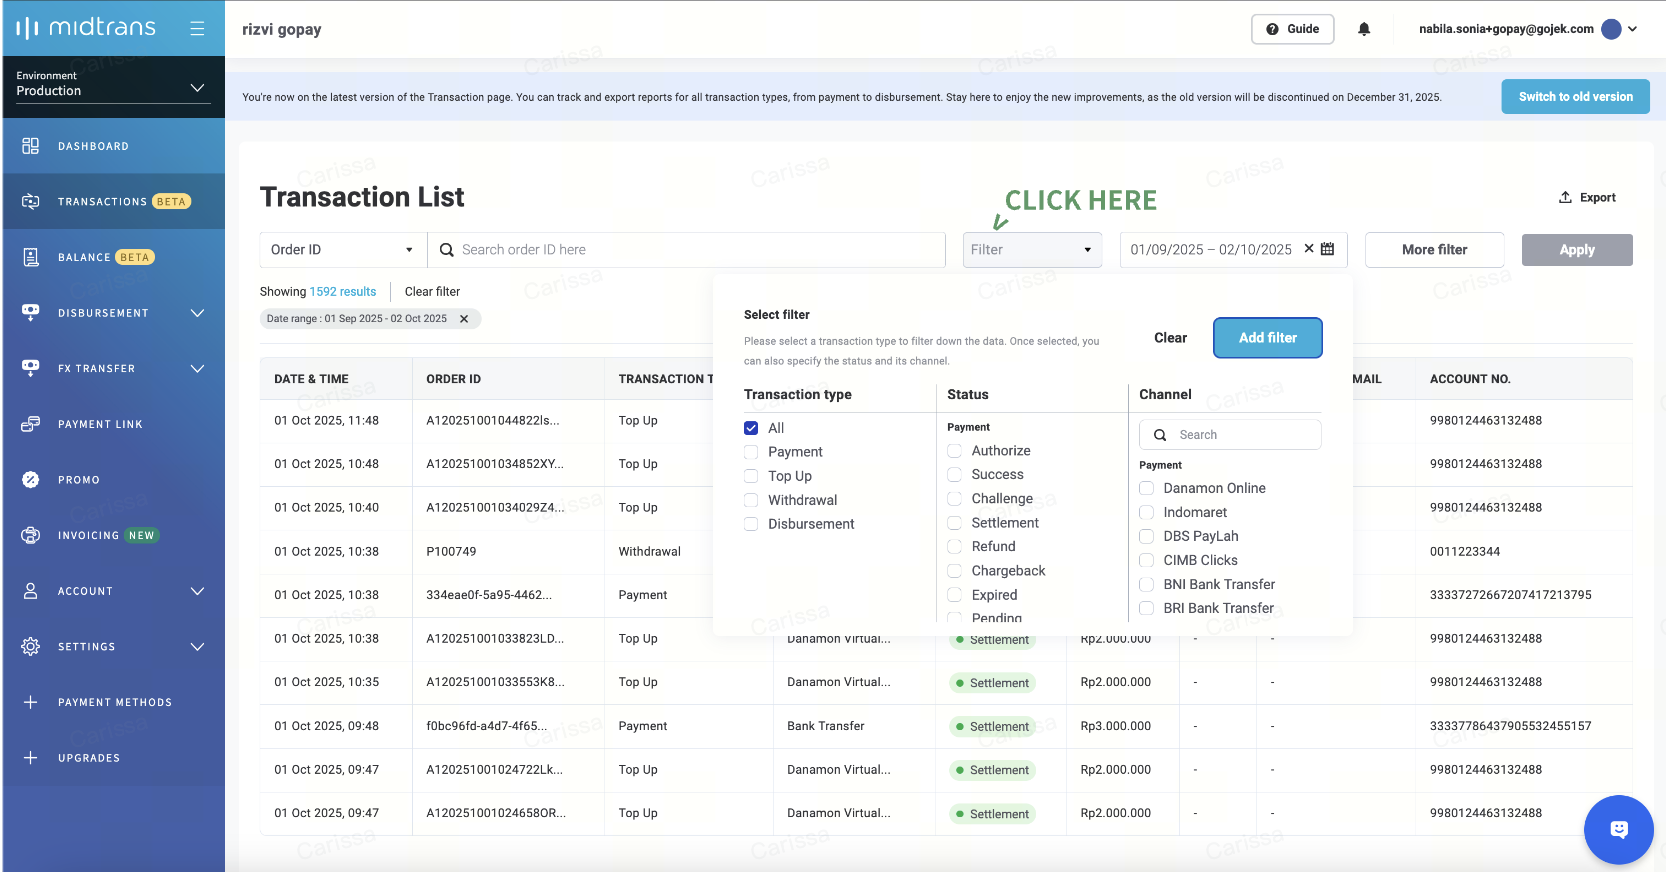Click the channel Search input field
Viewport: 1666px width, 872px height.
[1230, 435]
